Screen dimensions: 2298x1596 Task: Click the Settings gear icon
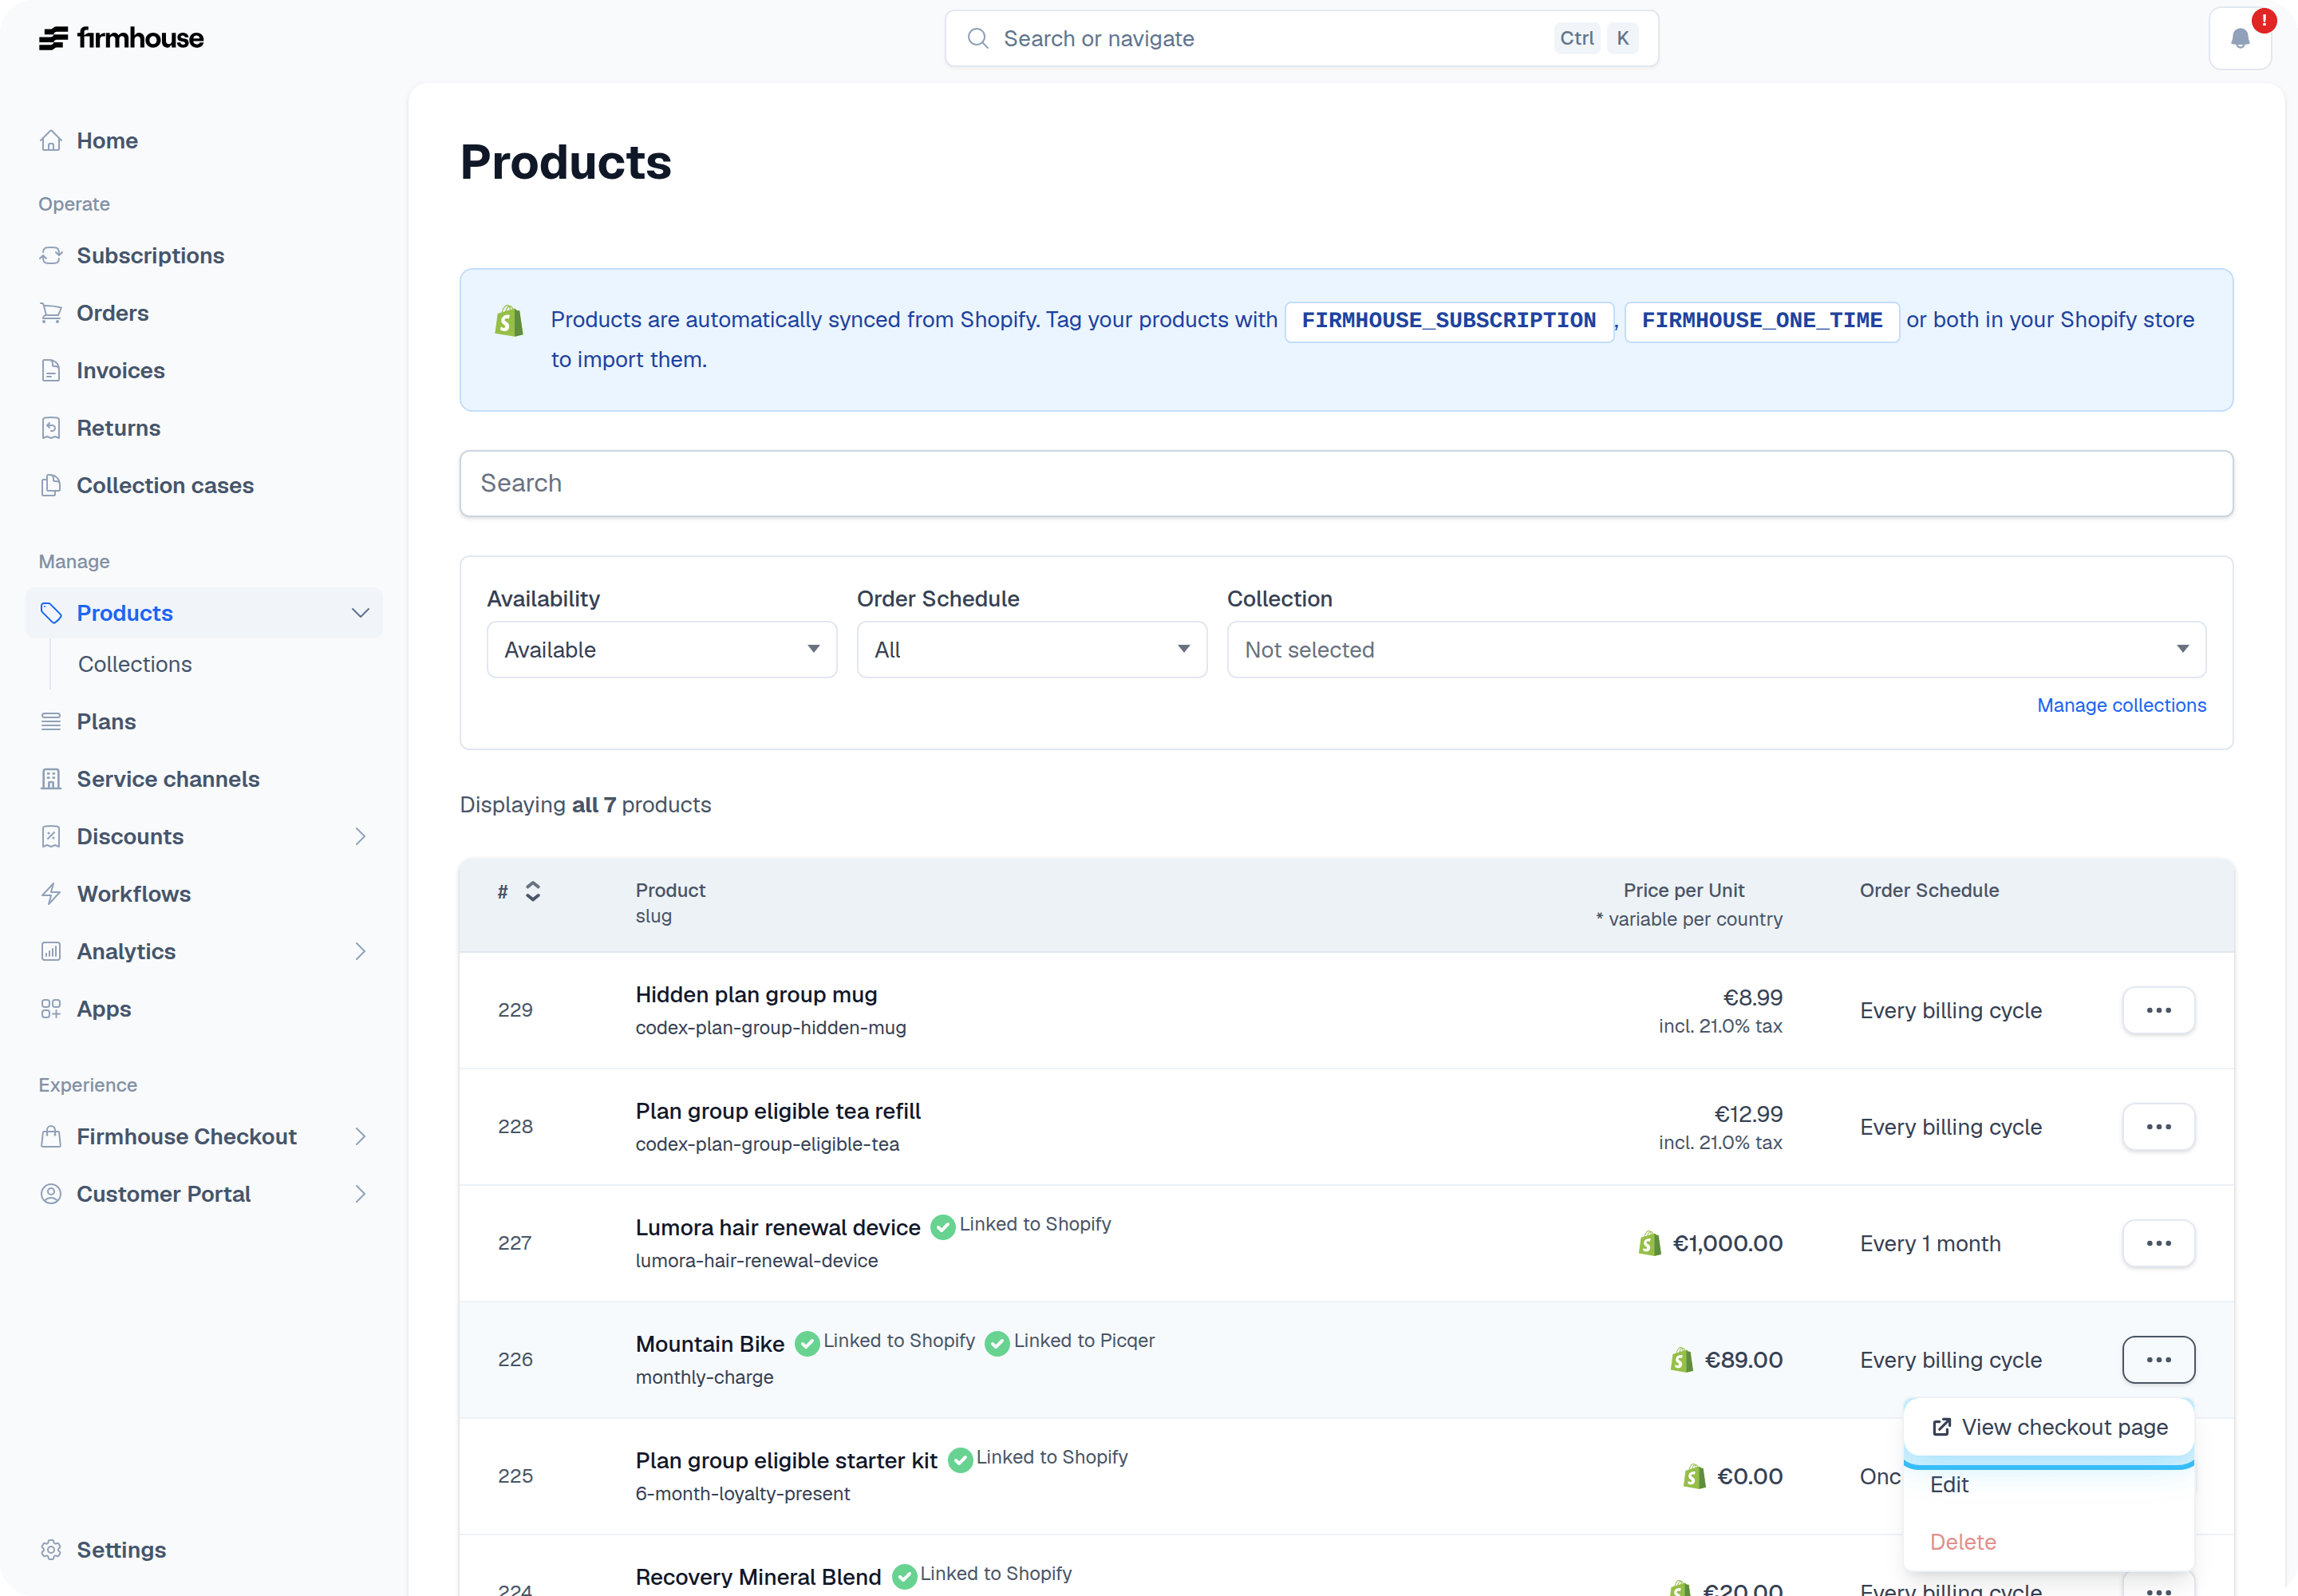[x=51, y=1549]
